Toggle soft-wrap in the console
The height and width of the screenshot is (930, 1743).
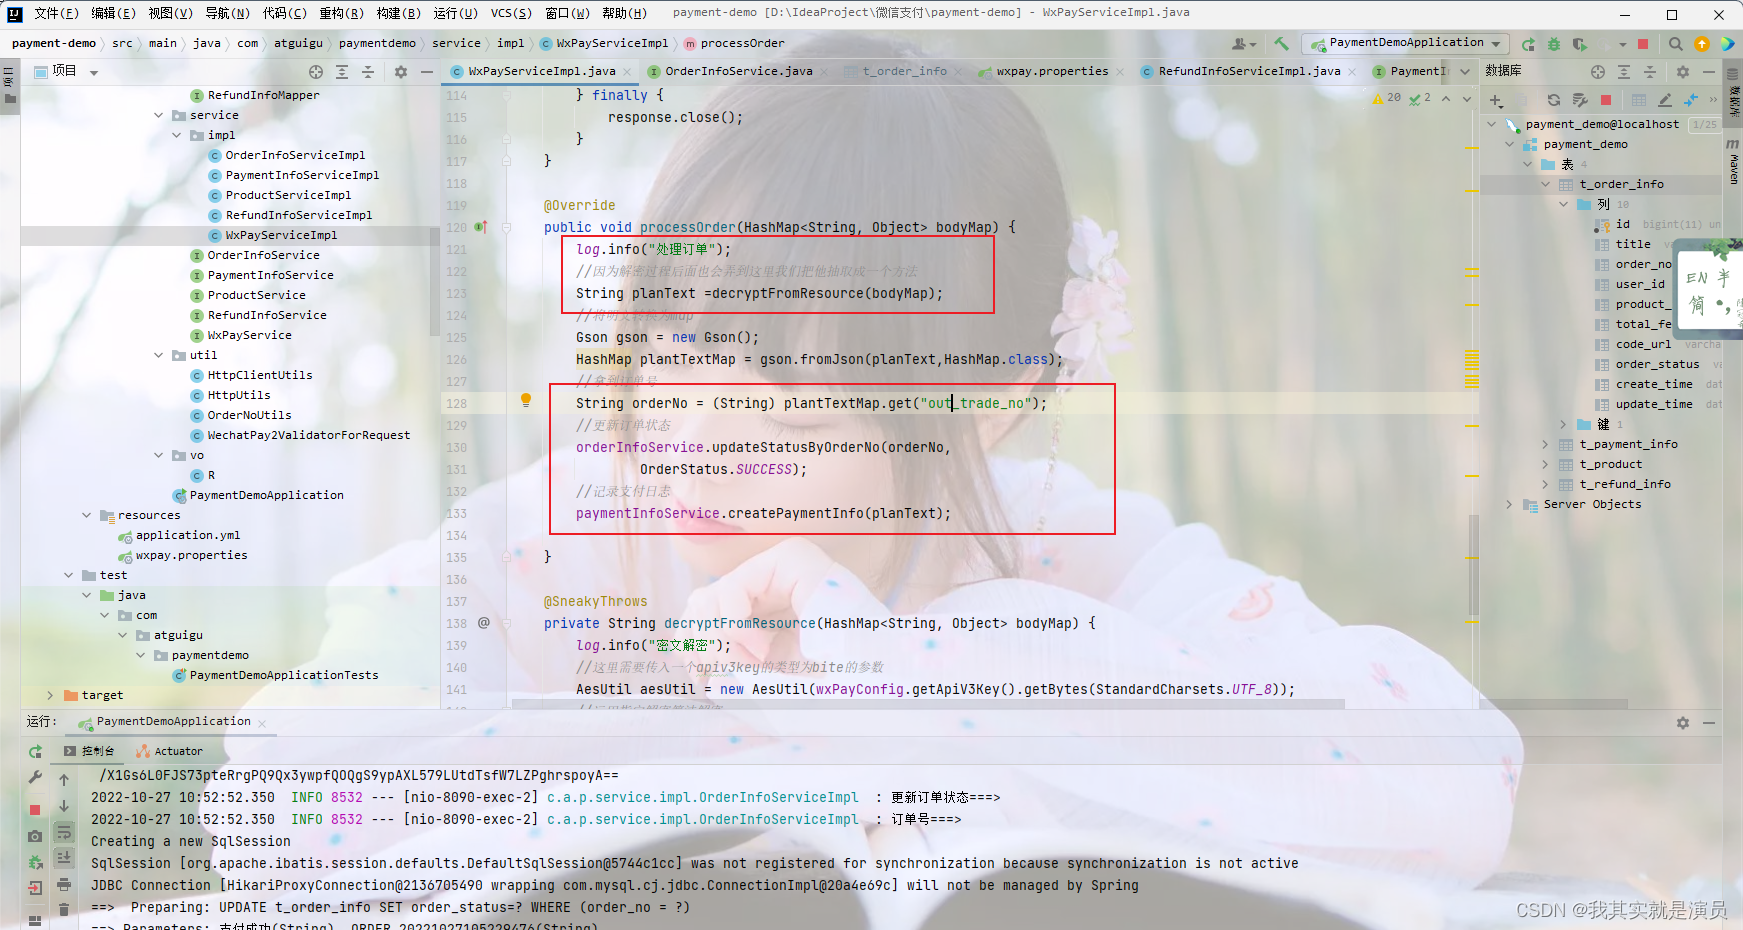tap(64, 832)
